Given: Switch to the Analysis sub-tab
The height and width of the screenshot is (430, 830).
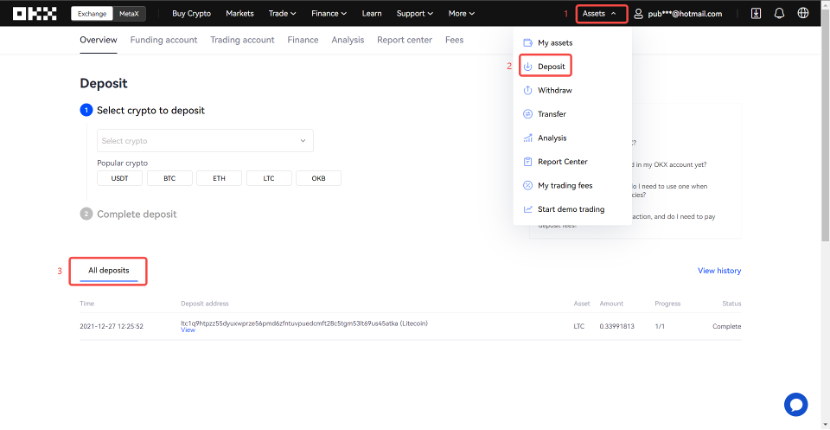Looking at the screenshot, I should coord(348,40).
